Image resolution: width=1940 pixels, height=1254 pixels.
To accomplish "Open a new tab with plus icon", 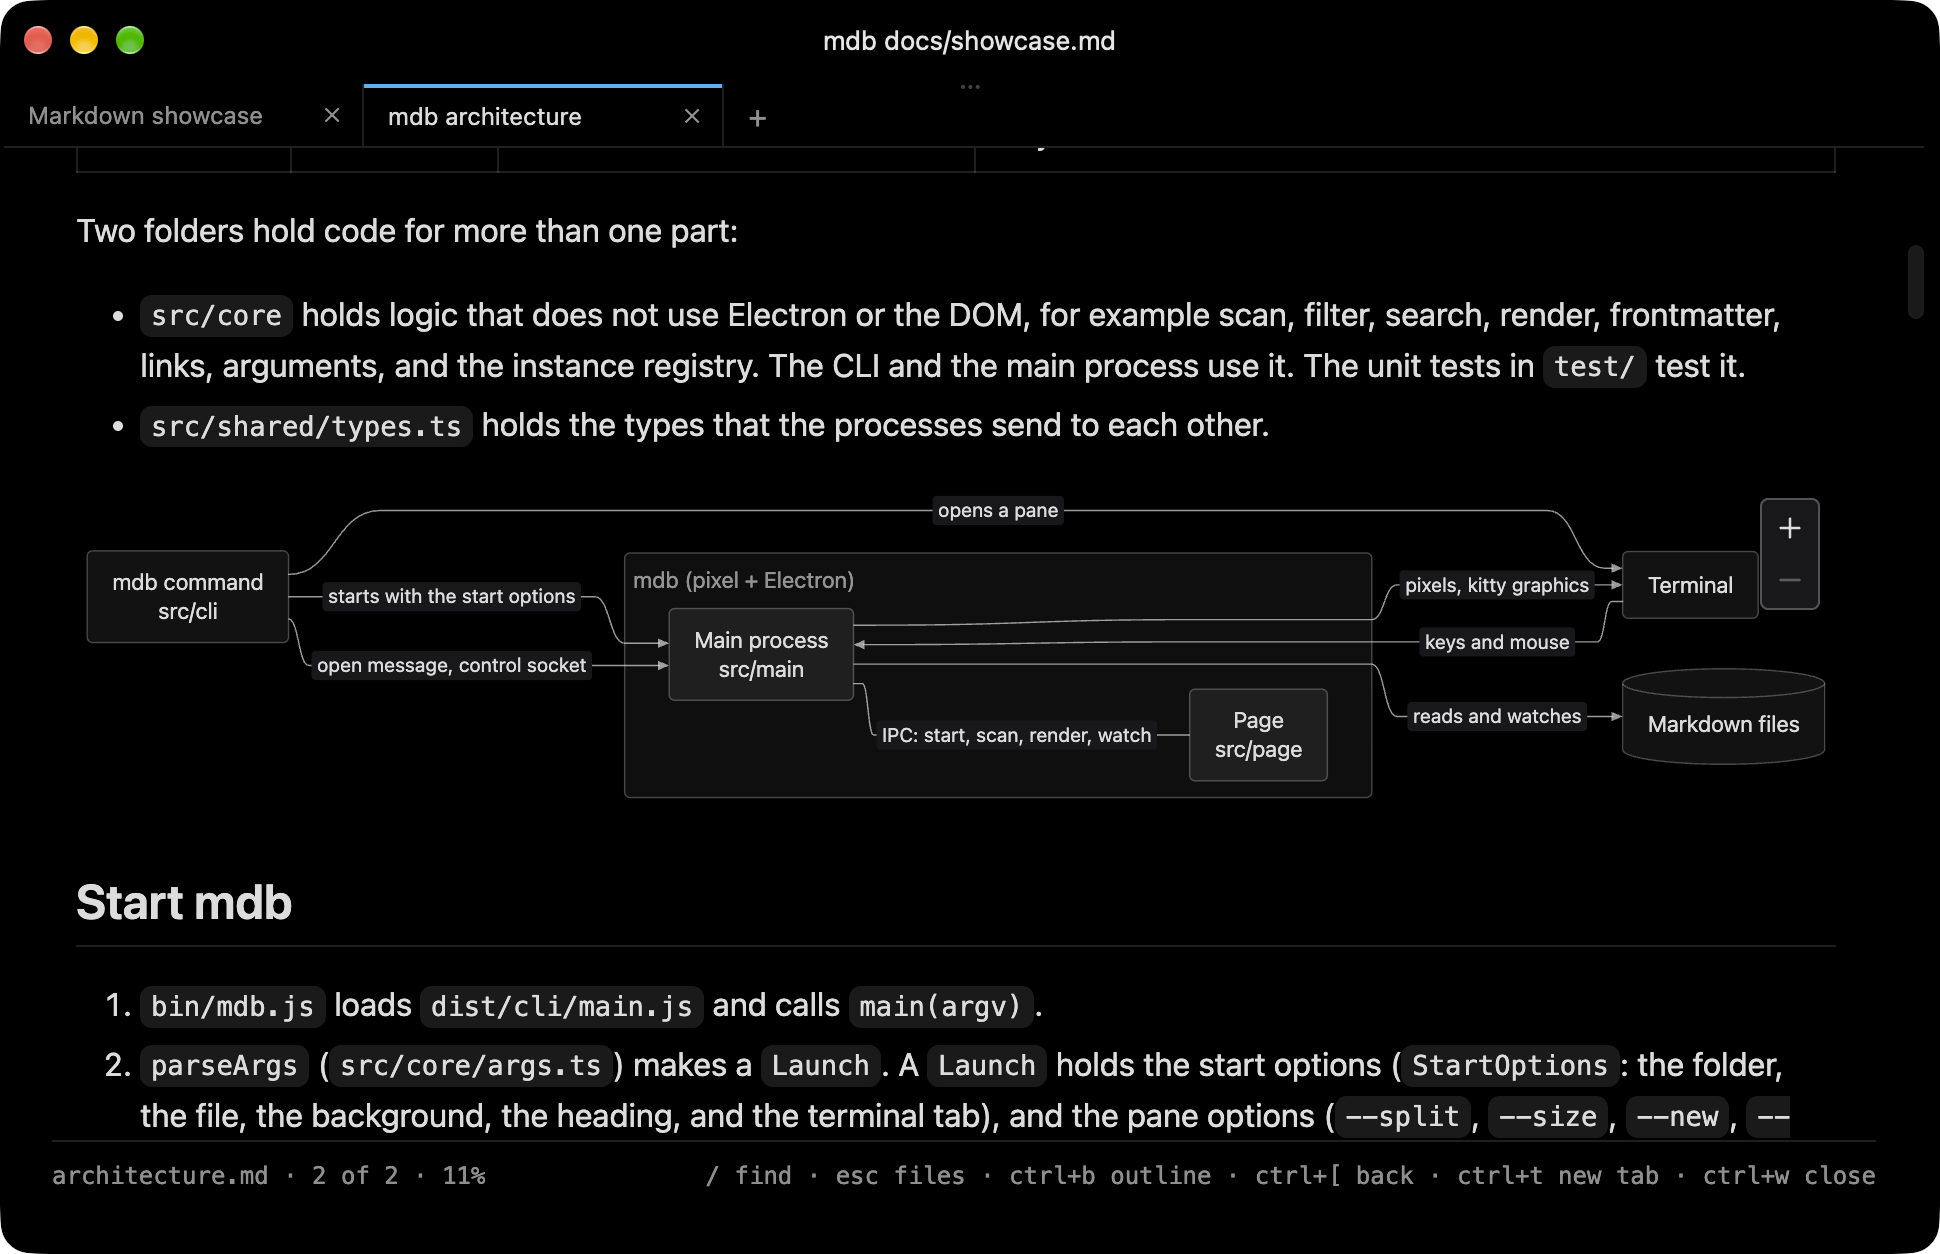I will [x=757, y=118].
